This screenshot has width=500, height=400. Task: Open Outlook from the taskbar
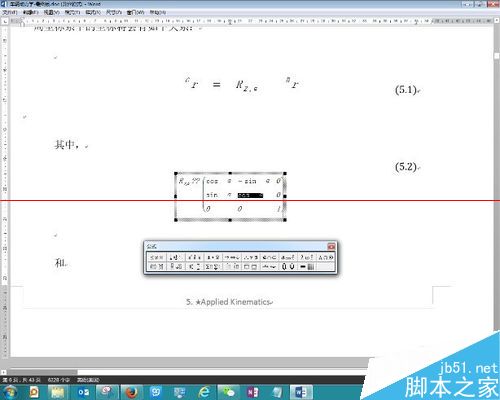click(83, 392)
